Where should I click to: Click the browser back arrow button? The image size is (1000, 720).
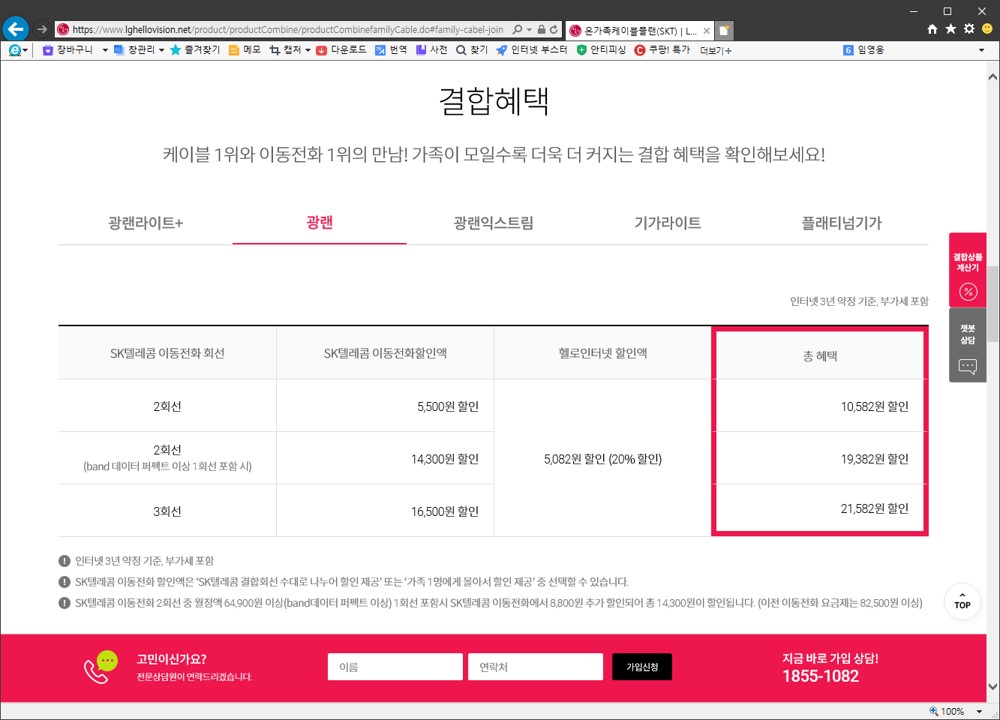click(x=16, y=29)
